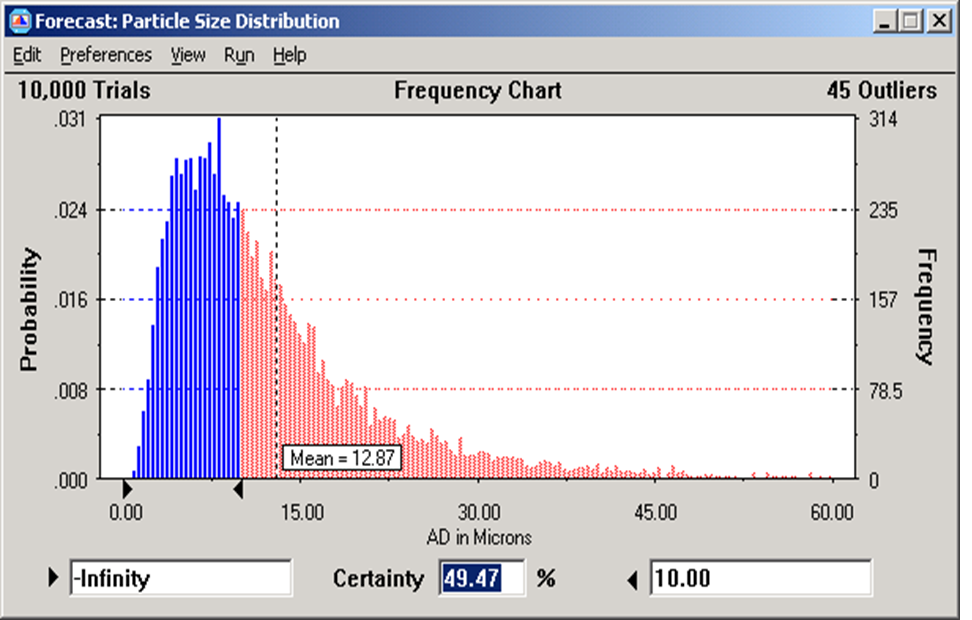Click the 45 Outliers text
Viewport: 972px width, 620px height.
881,91
